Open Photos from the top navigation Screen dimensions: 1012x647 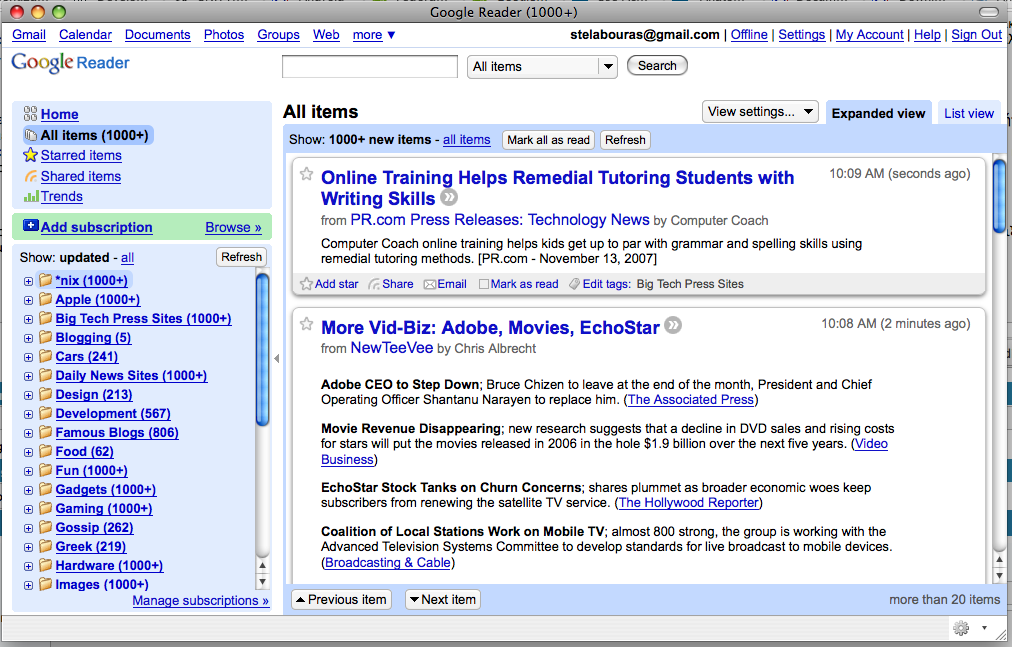pyautogui.click(x=224, y=35)
